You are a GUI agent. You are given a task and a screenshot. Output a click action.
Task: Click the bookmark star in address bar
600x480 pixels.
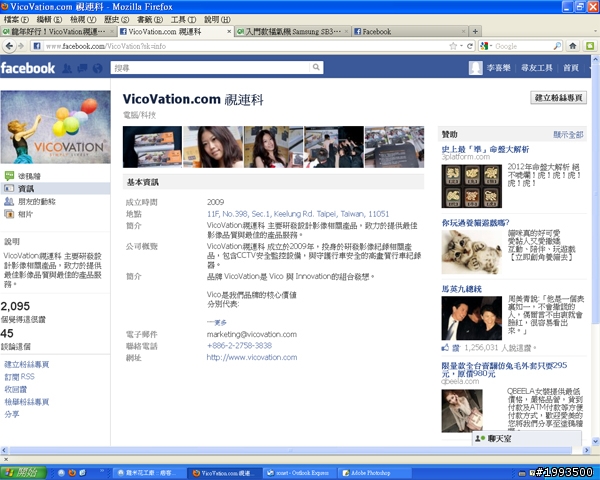[x=453, y=46]
